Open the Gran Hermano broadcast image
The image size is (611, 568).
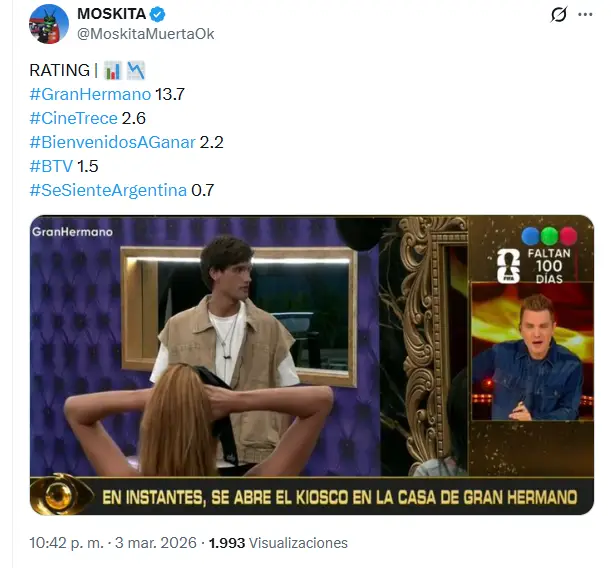[x=312, y=365]
